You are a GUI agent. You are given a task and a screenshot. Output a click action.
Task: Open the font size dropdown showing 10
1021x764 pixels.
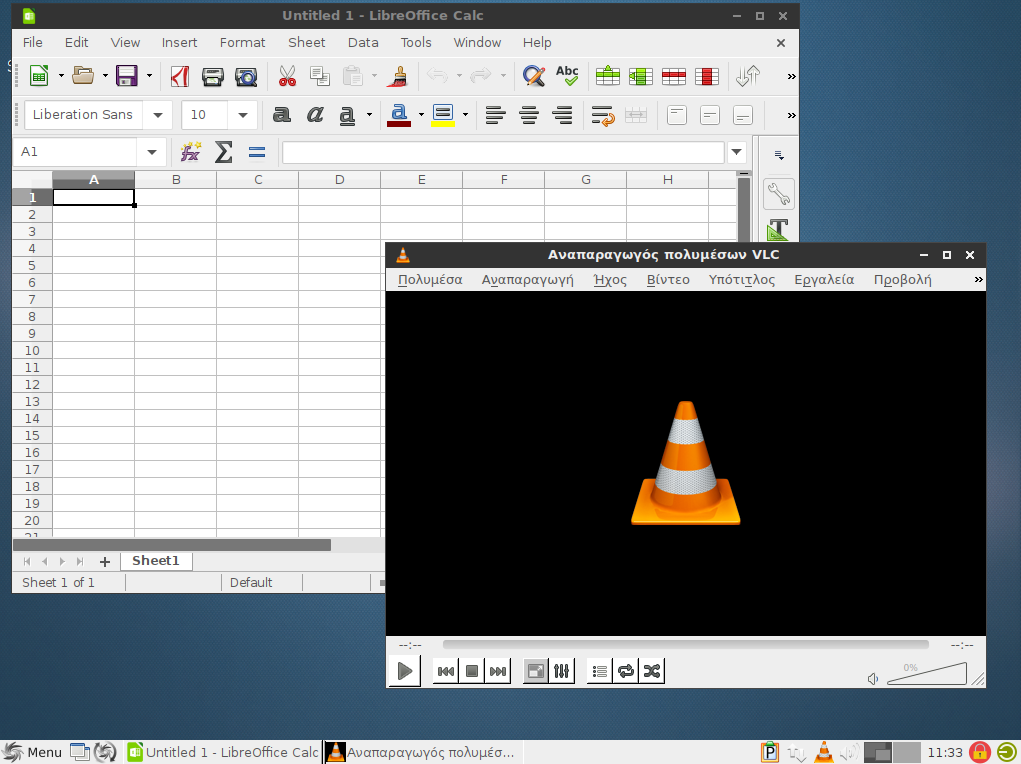click(243, 115)
